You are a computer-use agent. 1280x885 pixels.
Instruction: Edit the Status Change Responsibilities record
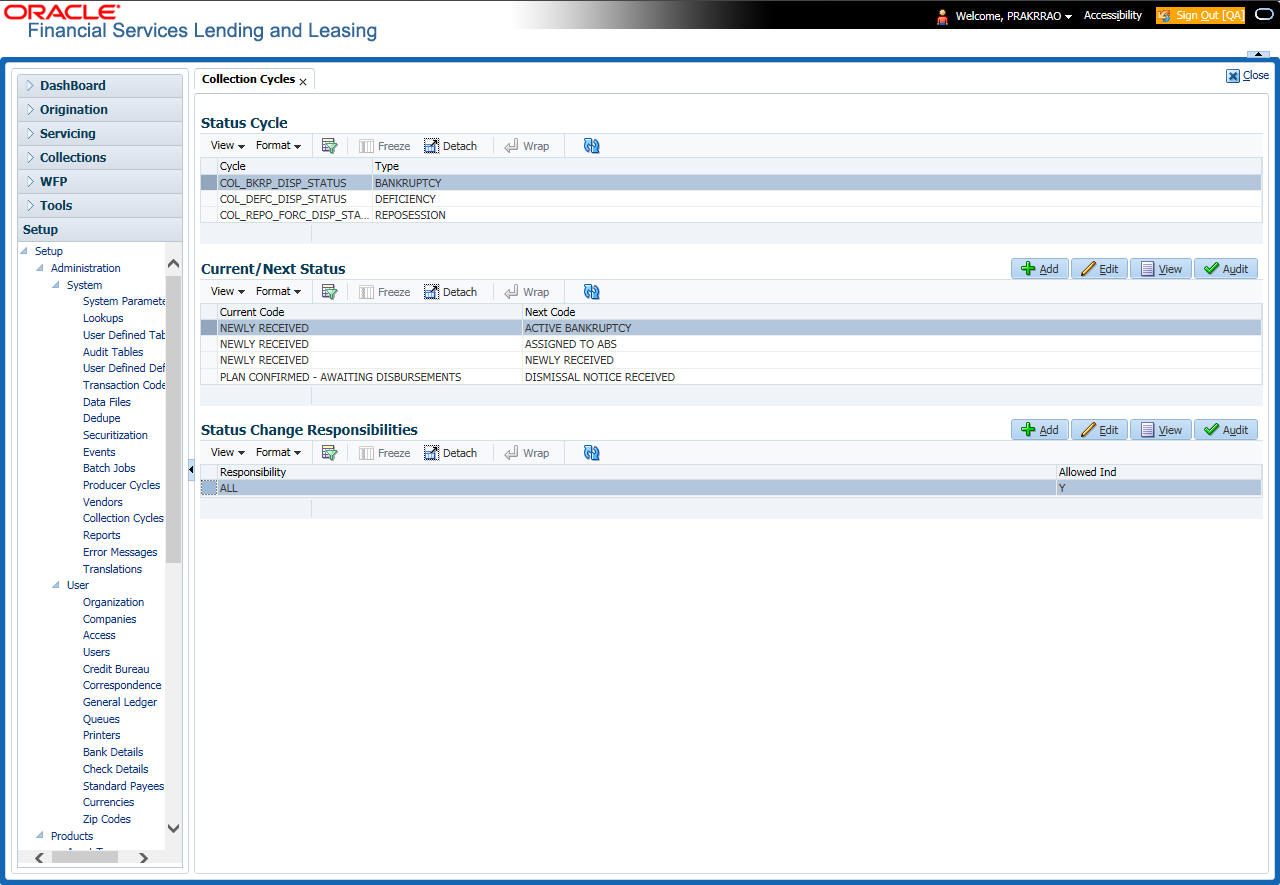tap(1099, 430)
